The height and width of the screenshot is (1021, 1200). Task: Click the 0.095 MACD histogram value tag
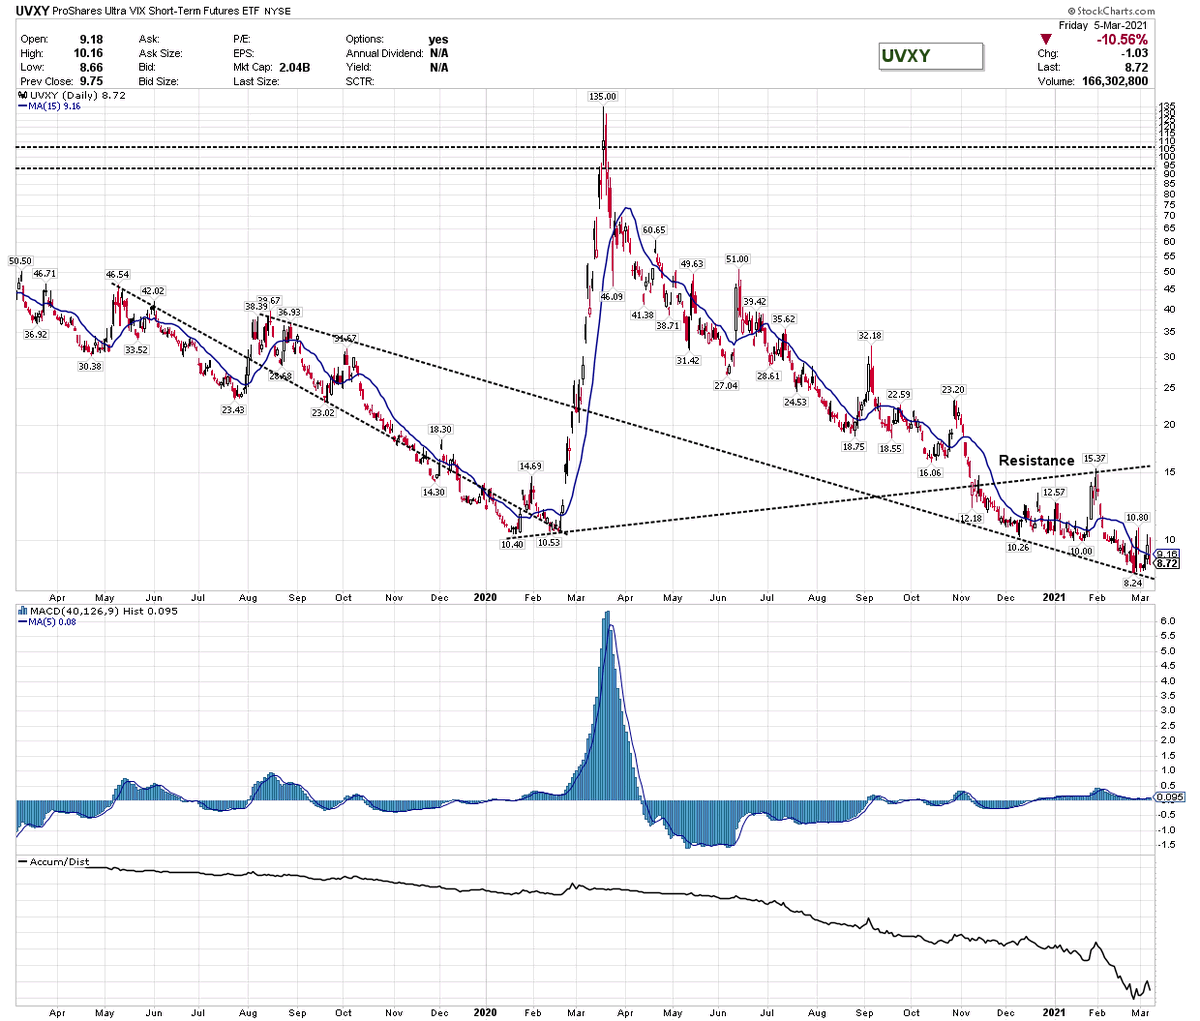coord(1168,797)
